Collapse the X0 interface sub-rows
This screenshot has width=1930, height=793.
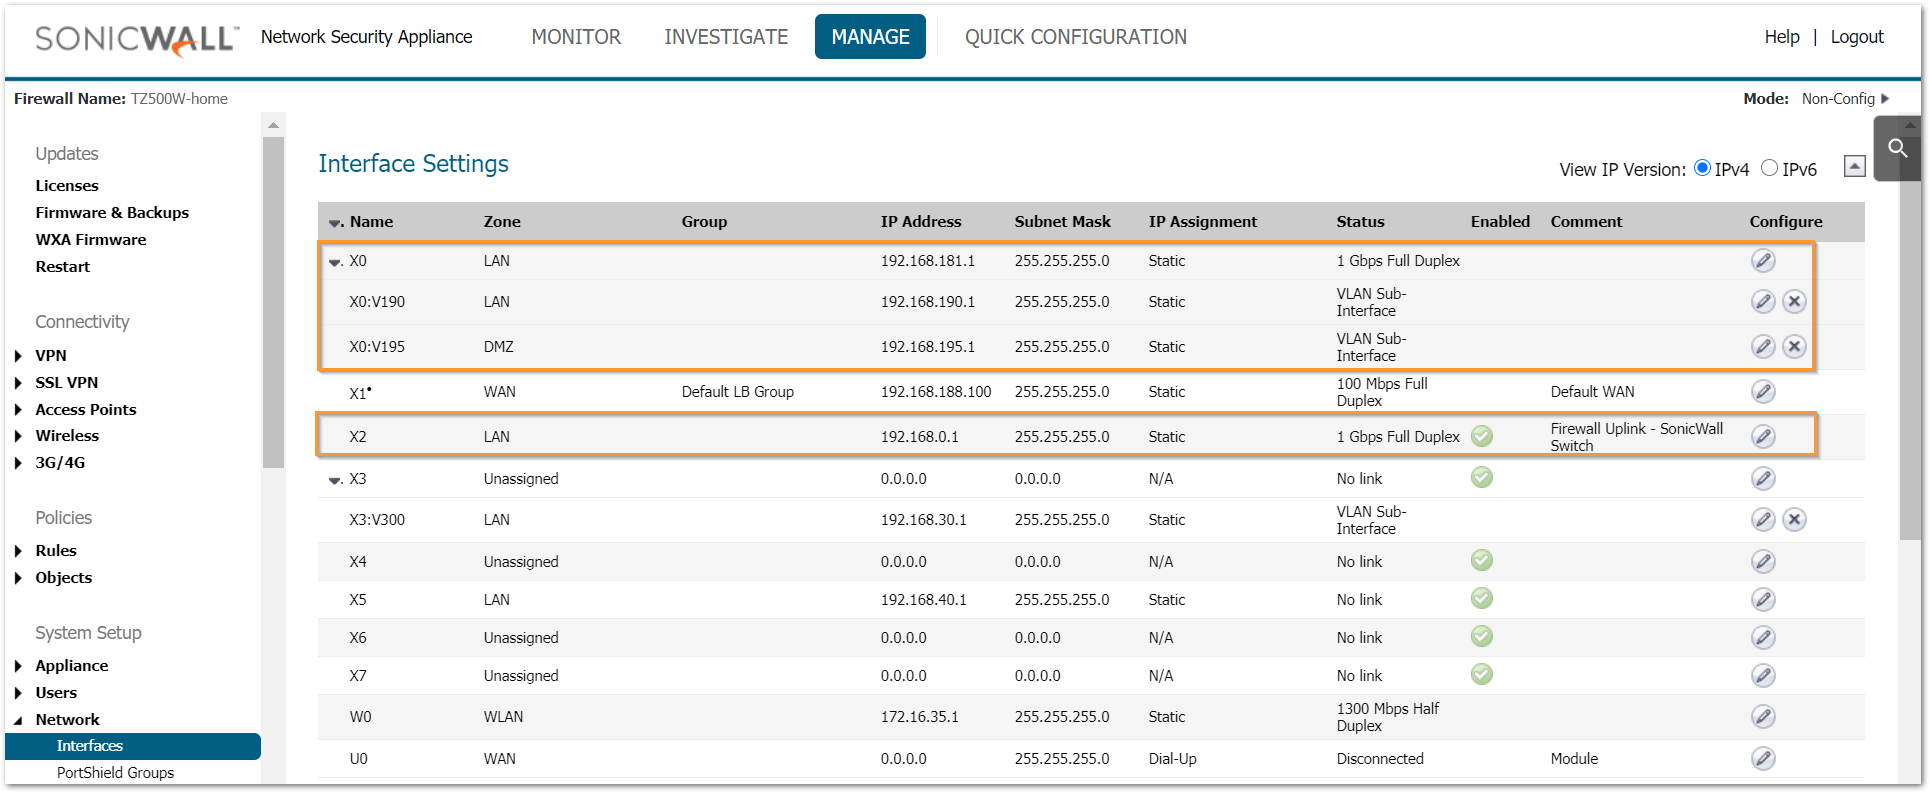[335, 262]
